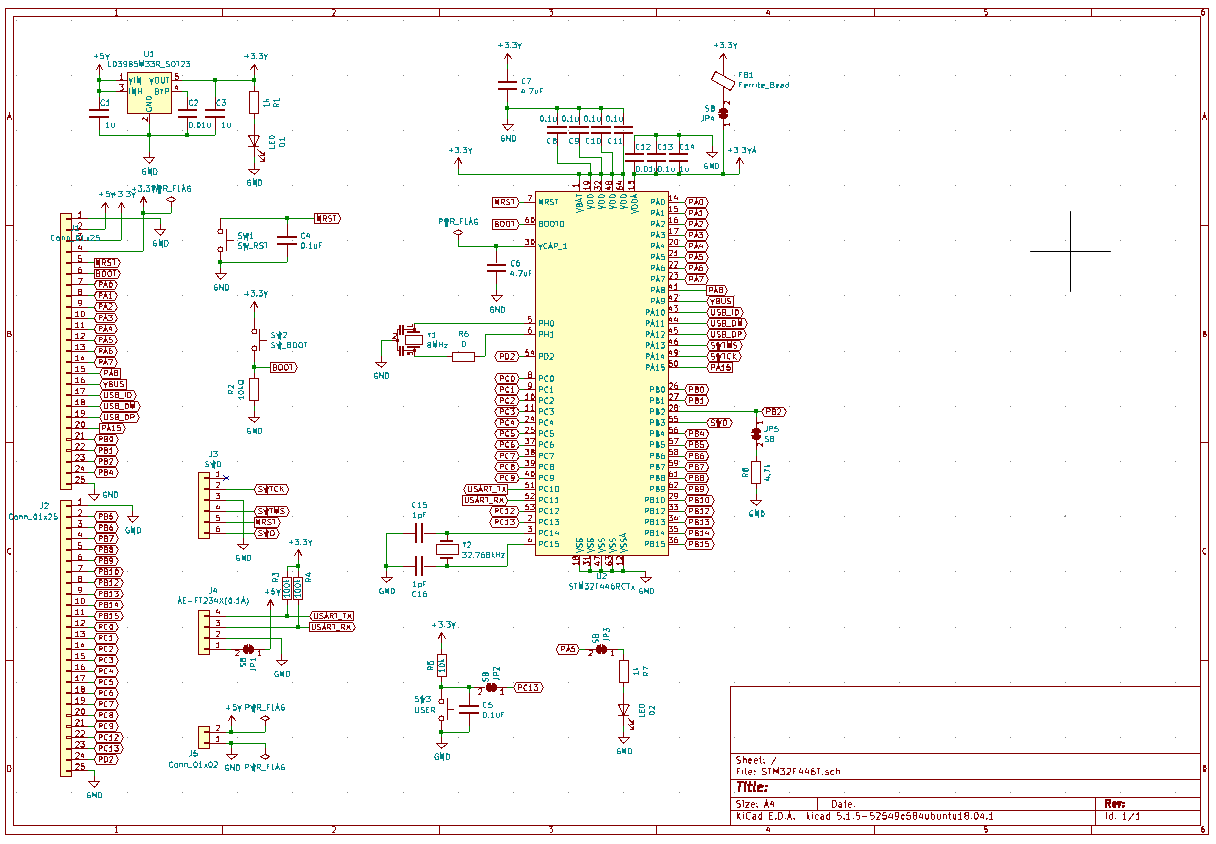Select the U2 STM32F446RCTx microcontroller symbol
Image resolution: width=1216 pixels, height=844 pixels.
(x=601, y=372)
